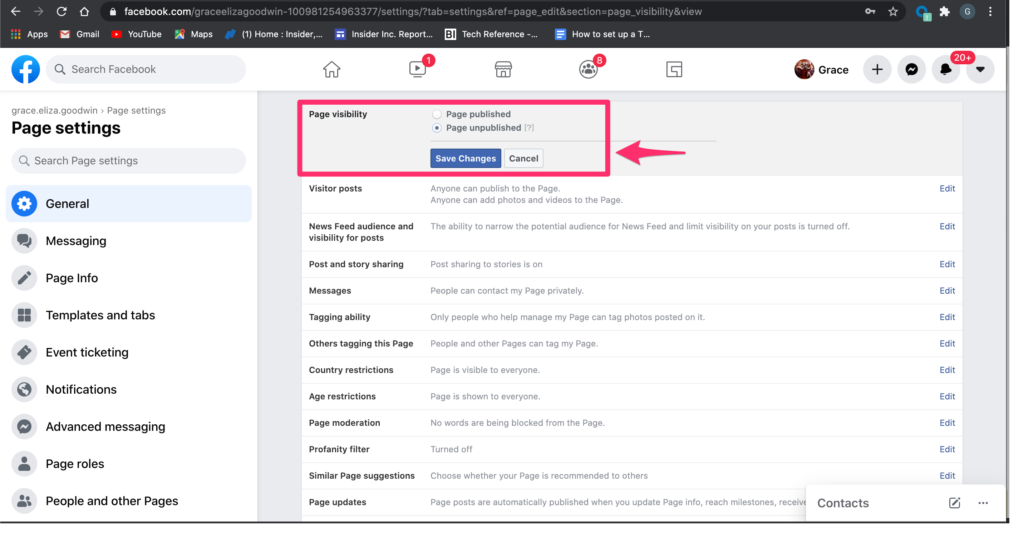Open Facebook Home feed icon

tap(332, 69)
